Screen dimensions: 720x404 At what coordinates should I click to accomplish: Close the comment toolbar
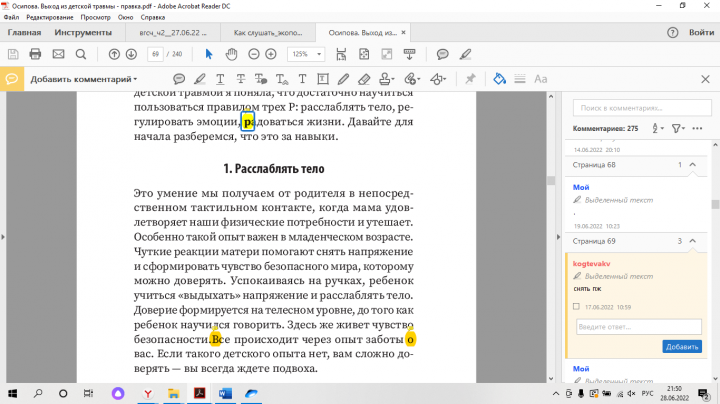click(x=706, y=79)
